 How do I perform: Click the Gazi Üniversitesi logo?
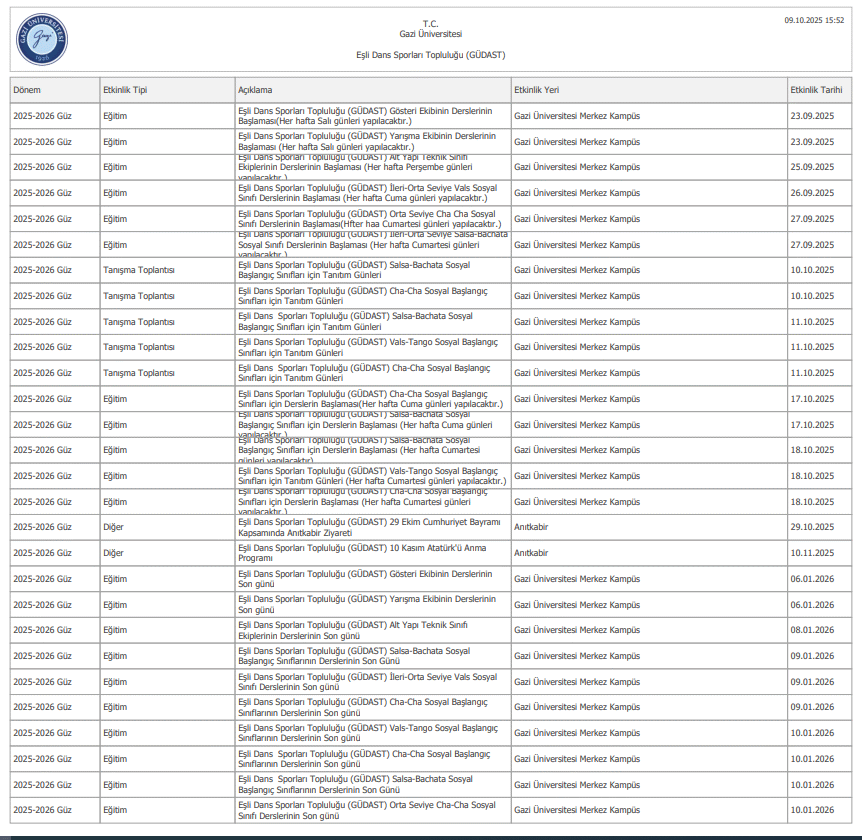(42, 38)
